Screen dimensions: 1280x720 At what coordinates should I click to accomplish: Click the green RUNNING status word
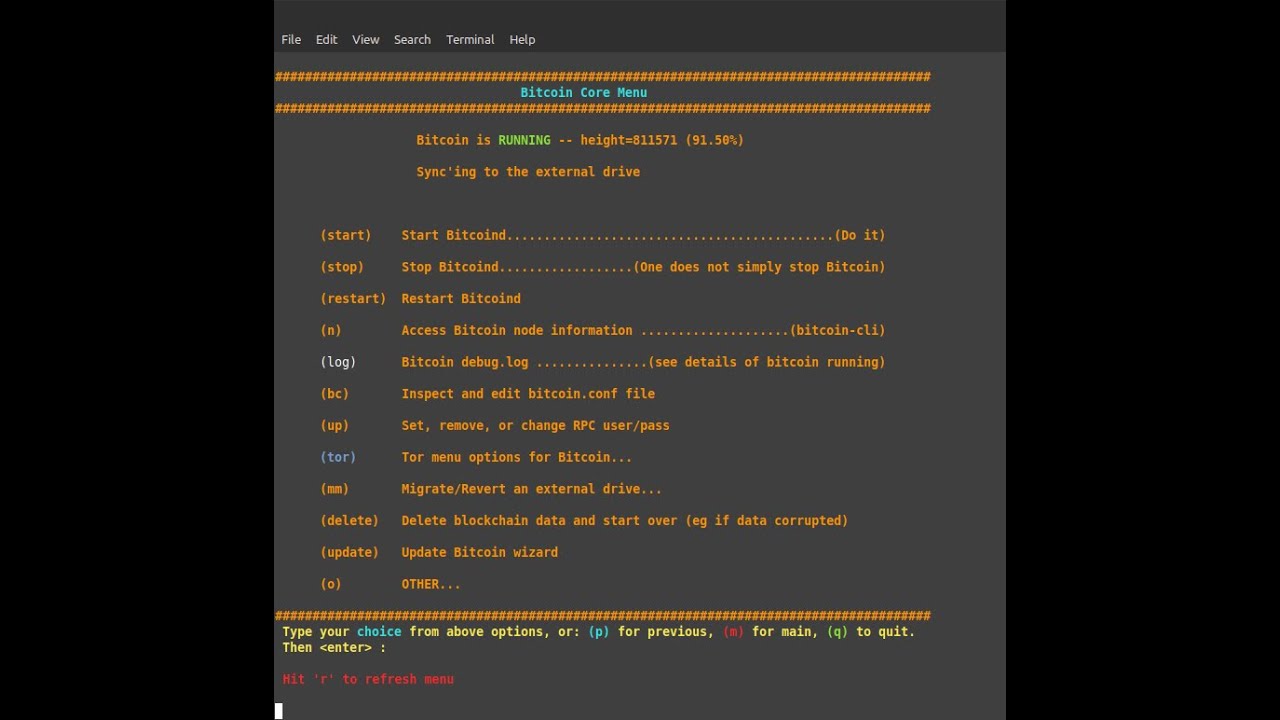tap(524, 140)
